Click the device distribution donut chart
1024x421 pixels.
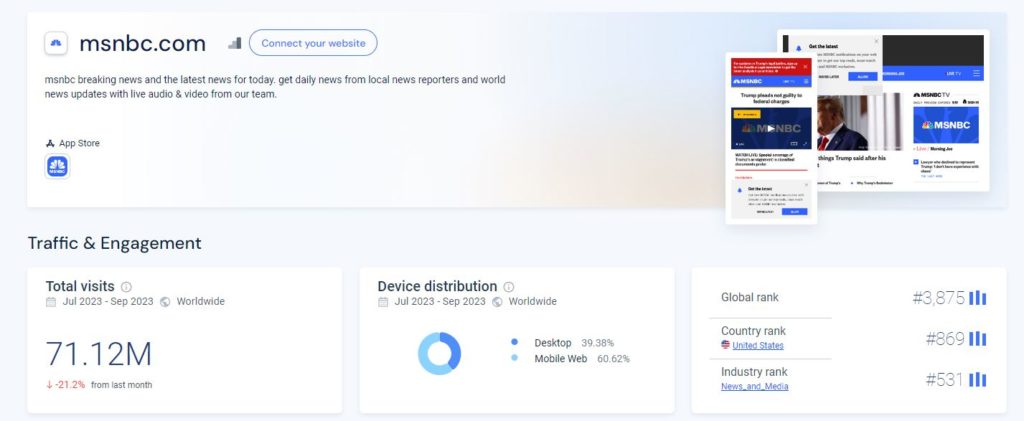[x=440, y=353]
